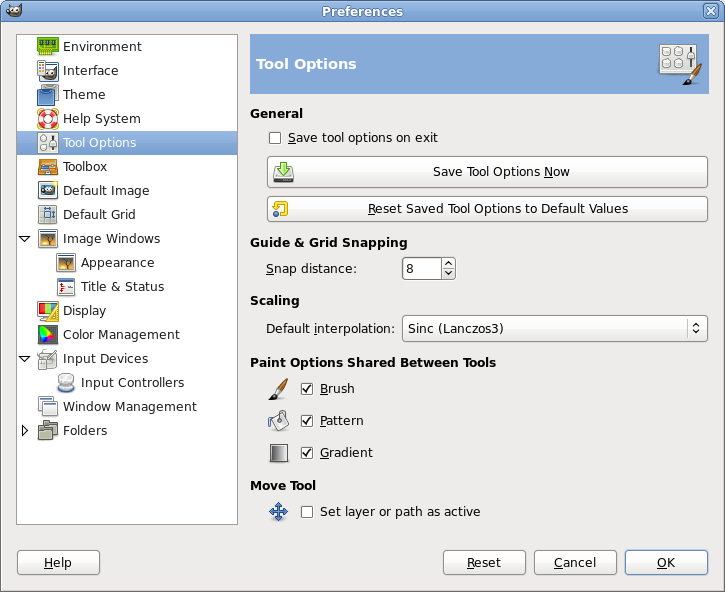
Task: Select Display preferences page
Action: pos(84,311)
